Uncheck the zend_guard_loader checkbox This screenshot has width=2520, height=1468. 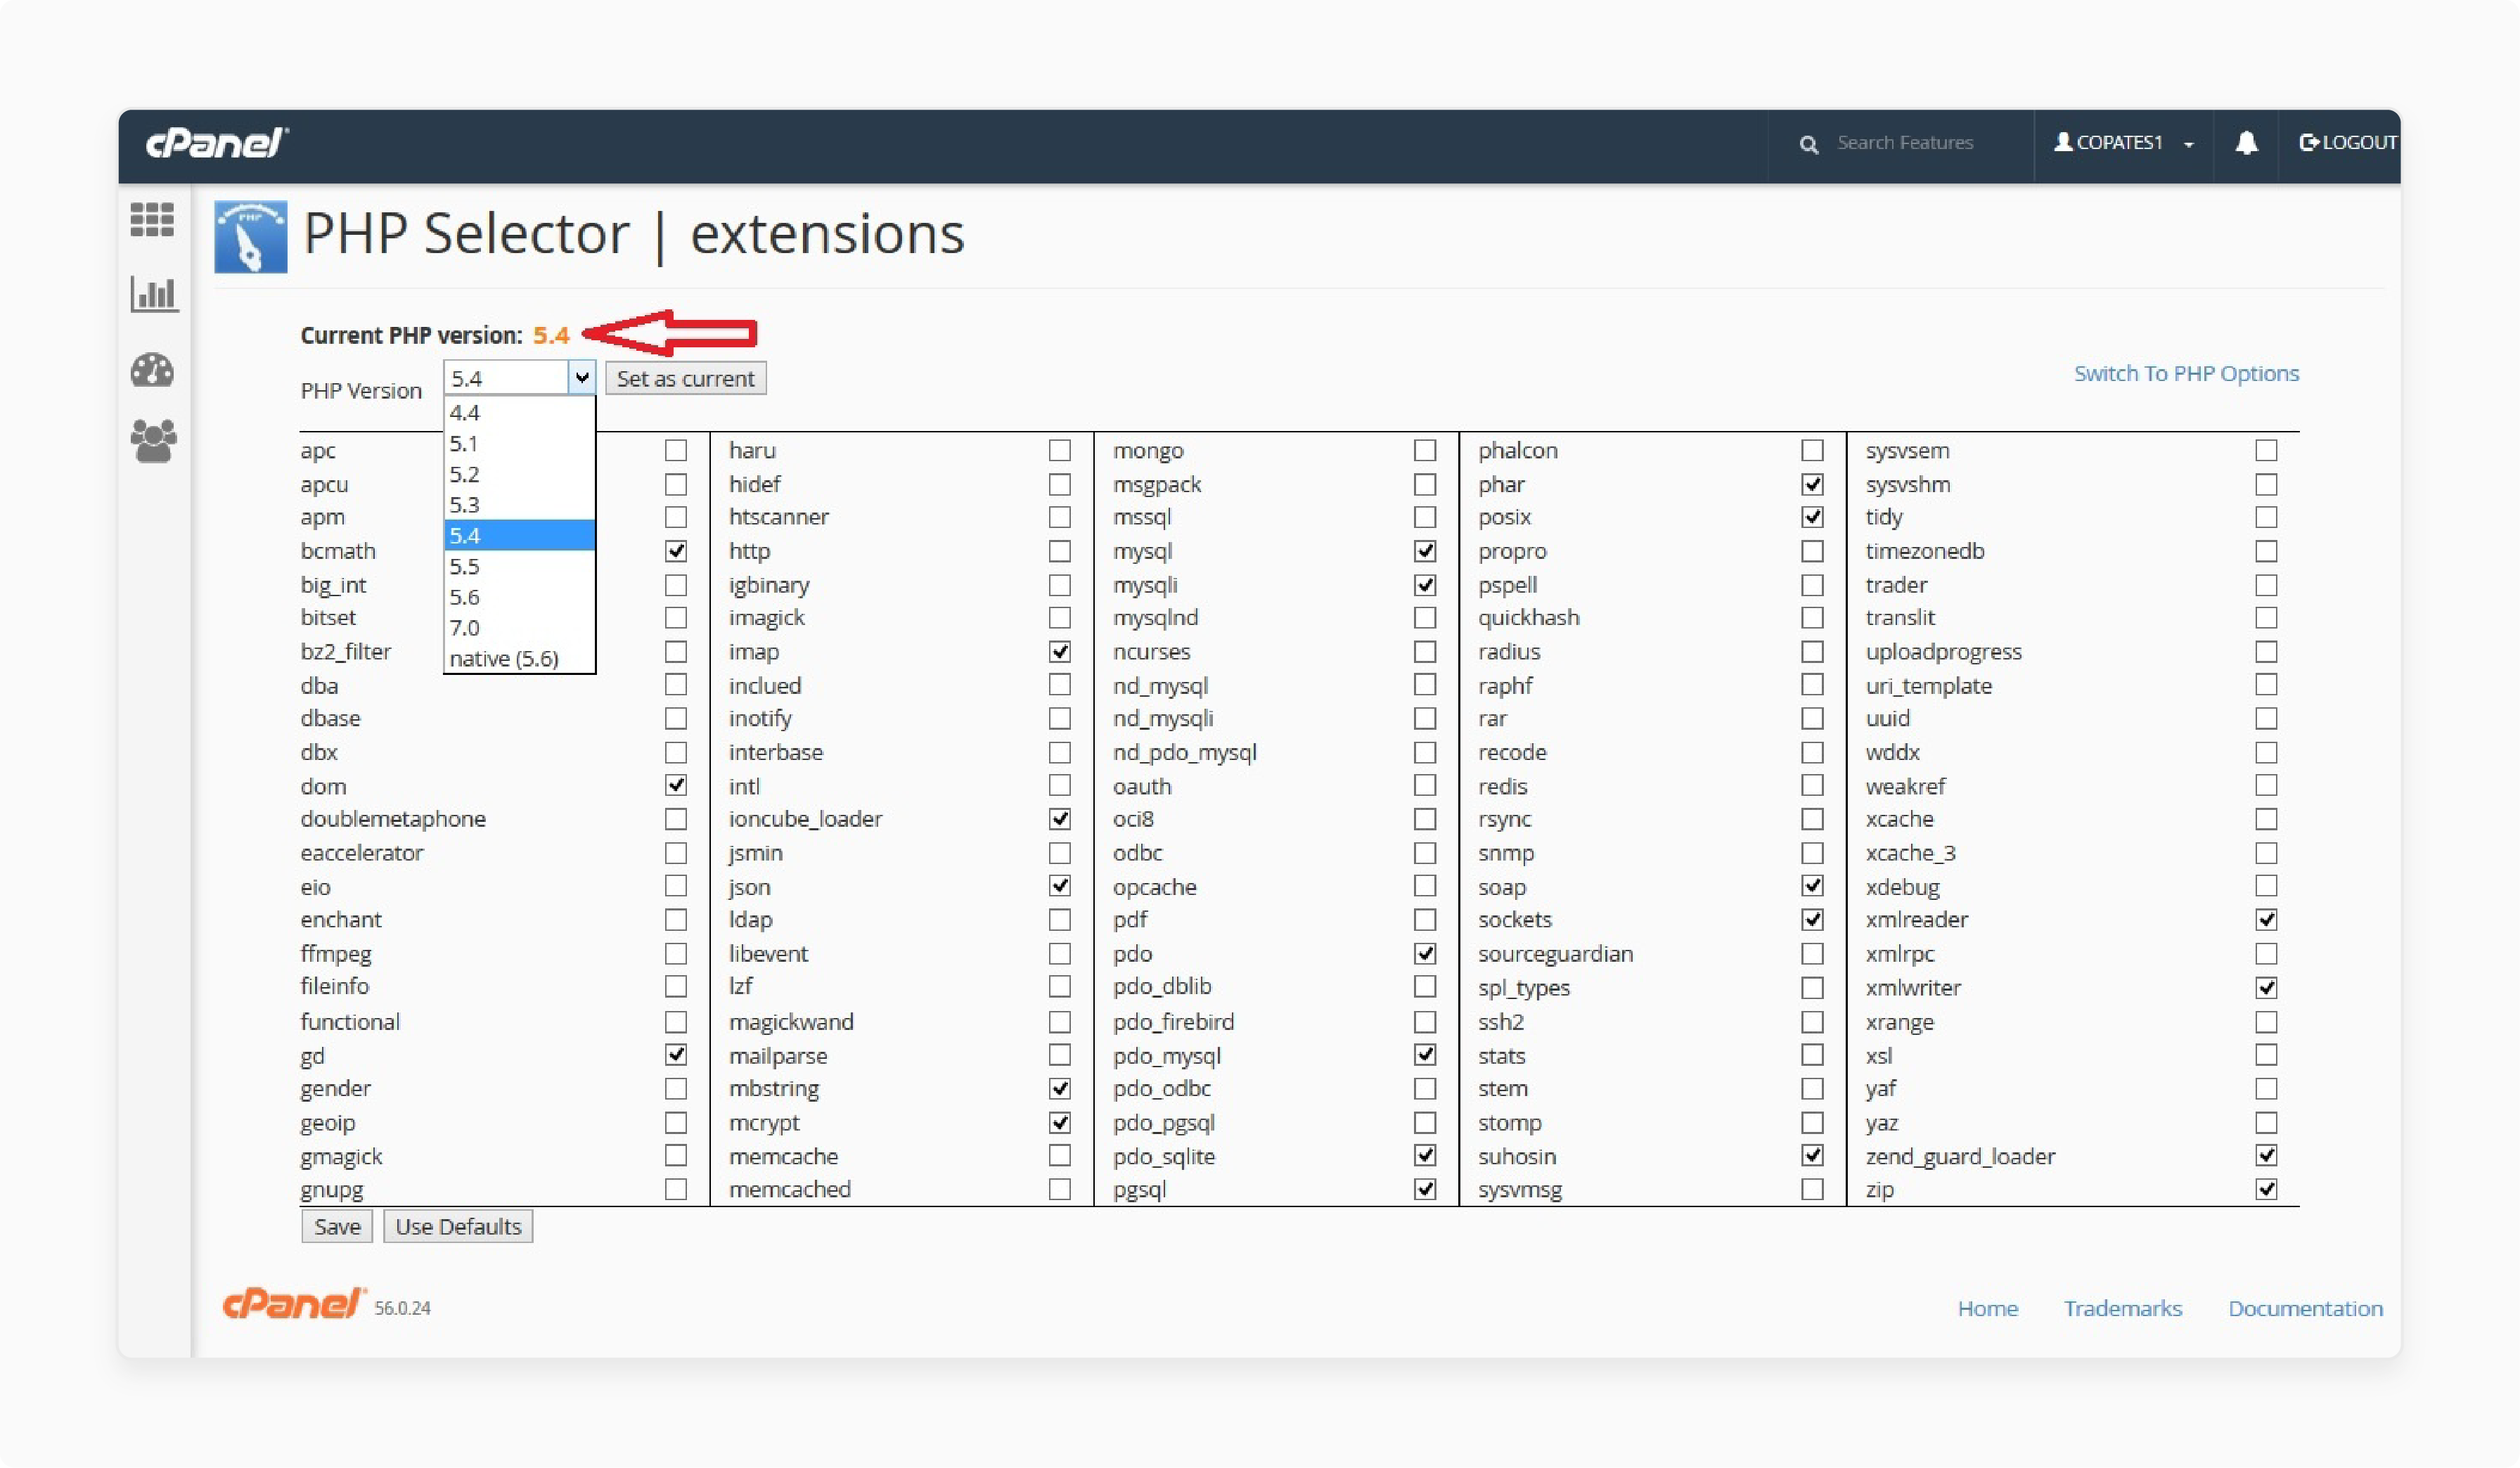coord(2266,1156)
